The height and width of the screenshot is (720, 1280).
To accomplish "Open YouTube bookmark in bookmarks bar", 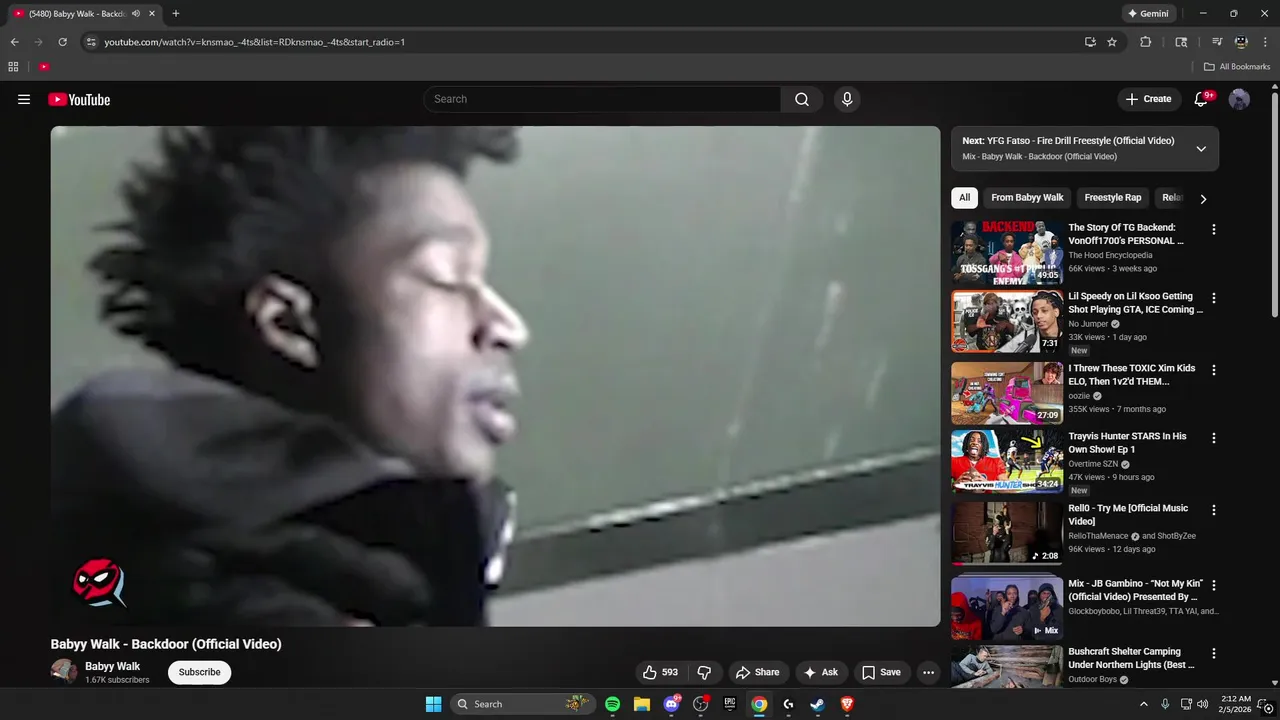I will pos(44,67).
